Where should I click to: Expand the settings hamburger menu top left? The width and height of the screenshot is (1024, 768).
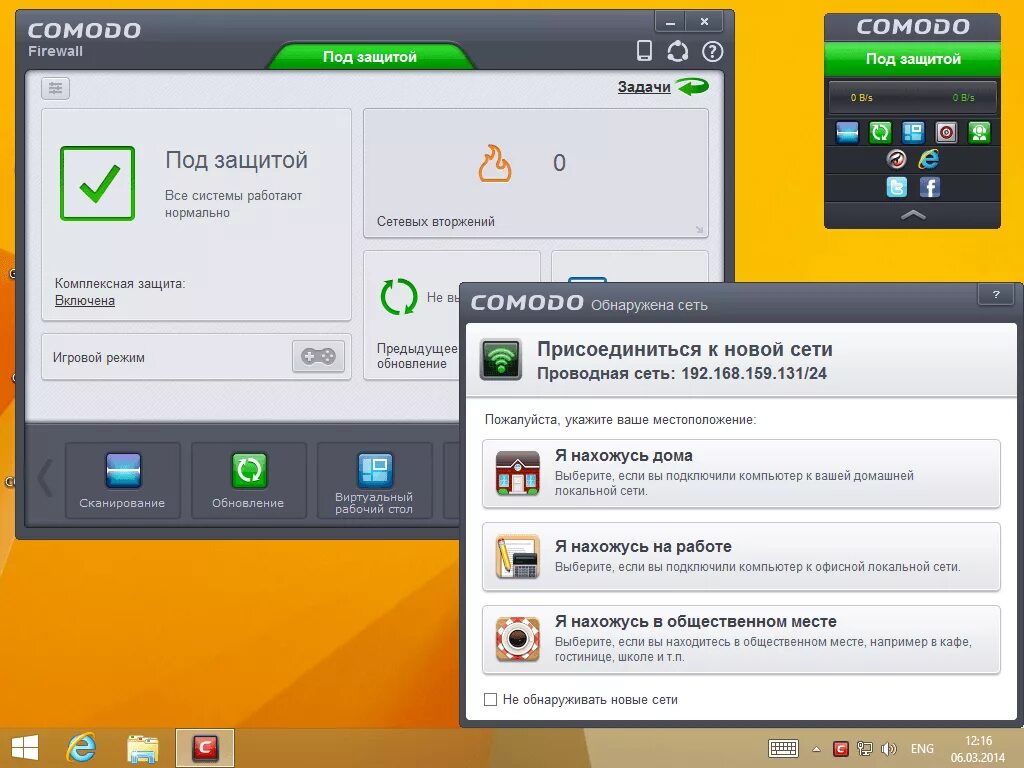coord(55,88)
